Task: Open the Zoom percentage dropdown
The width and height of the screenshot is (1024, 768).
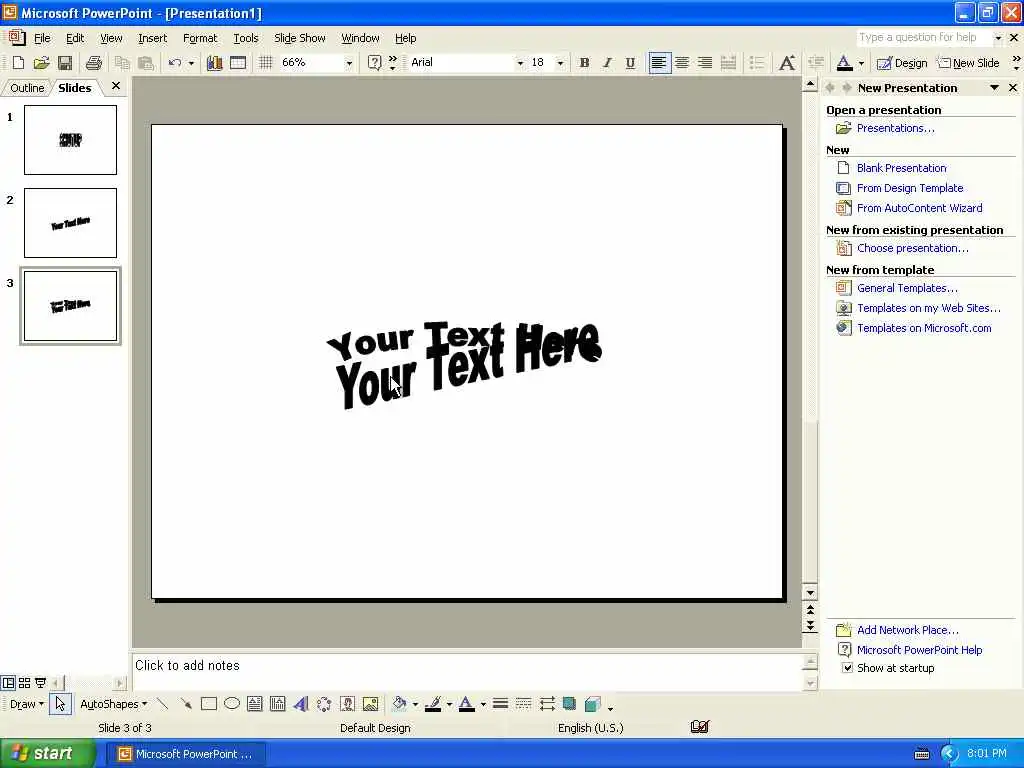Action: (x=349, y=63)
